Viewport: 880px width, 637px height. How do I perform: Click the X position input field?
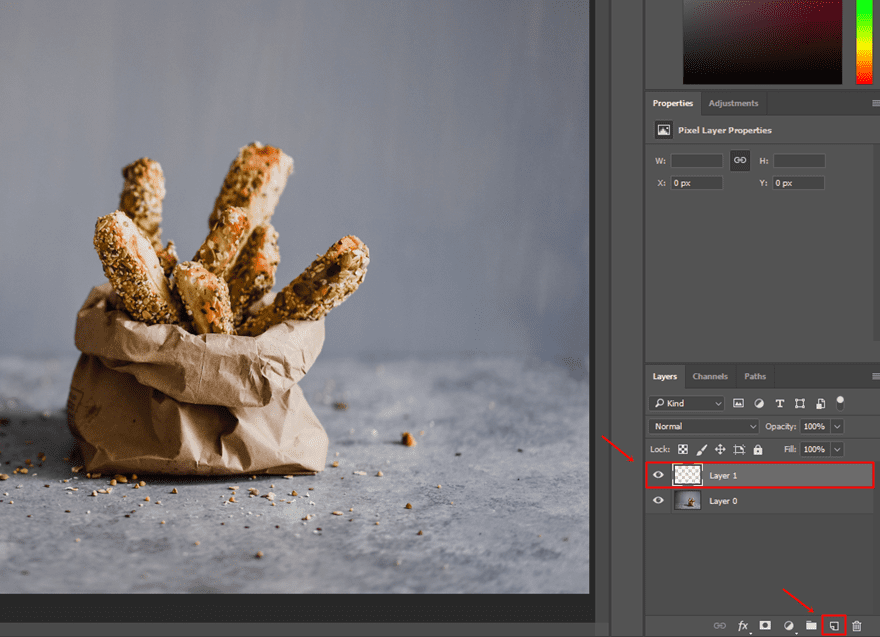point(696,183)
